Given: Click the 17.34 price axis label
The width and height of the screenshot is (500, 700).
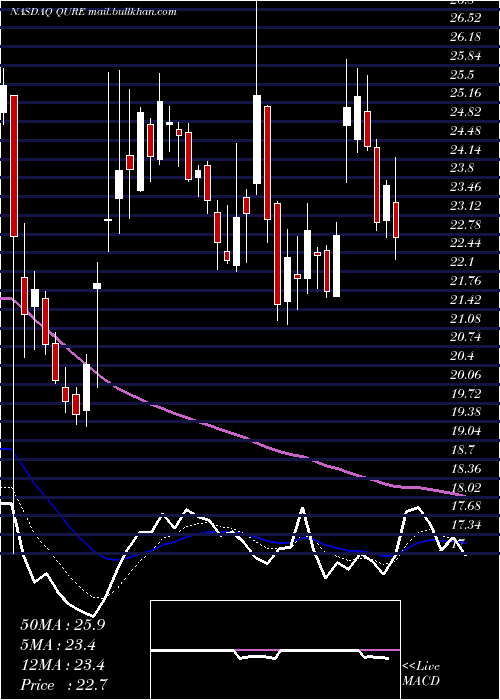Looking at the screenshot, I should click(x=465, y=524).
